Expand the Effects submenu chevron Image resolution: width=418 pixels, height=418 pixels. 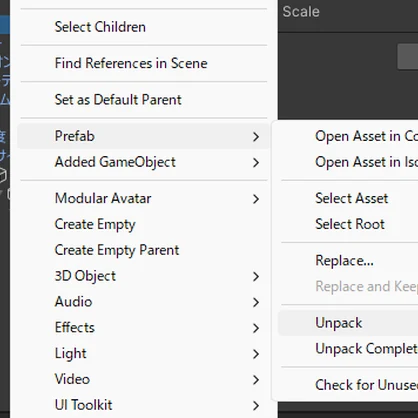pos(256,328)
